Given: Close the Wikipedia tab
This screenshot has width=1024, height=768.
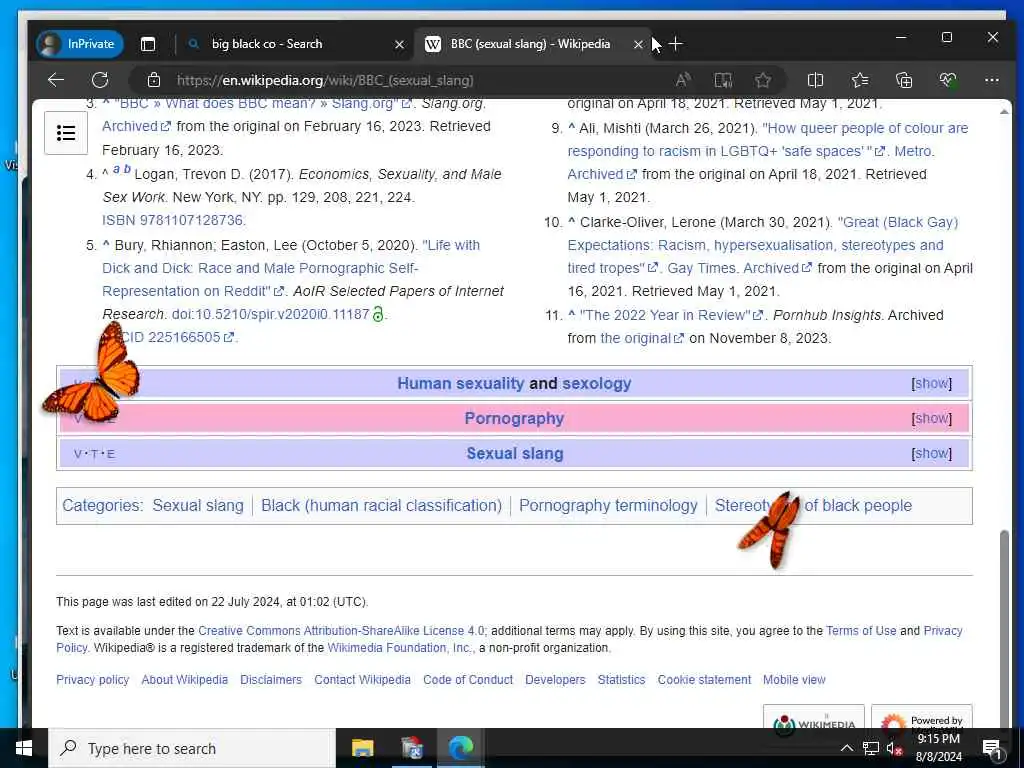Looking at the screenshot, I should (x=638, y=44).
